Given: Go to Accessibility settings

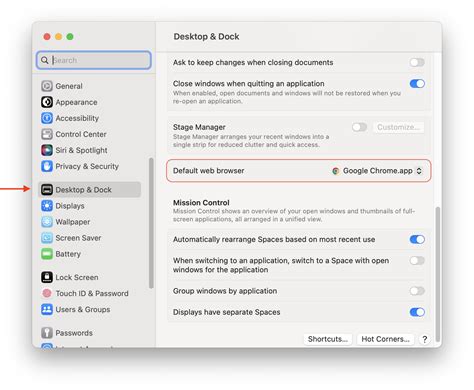Looking at the screenshot, I should tap(89, 118).
